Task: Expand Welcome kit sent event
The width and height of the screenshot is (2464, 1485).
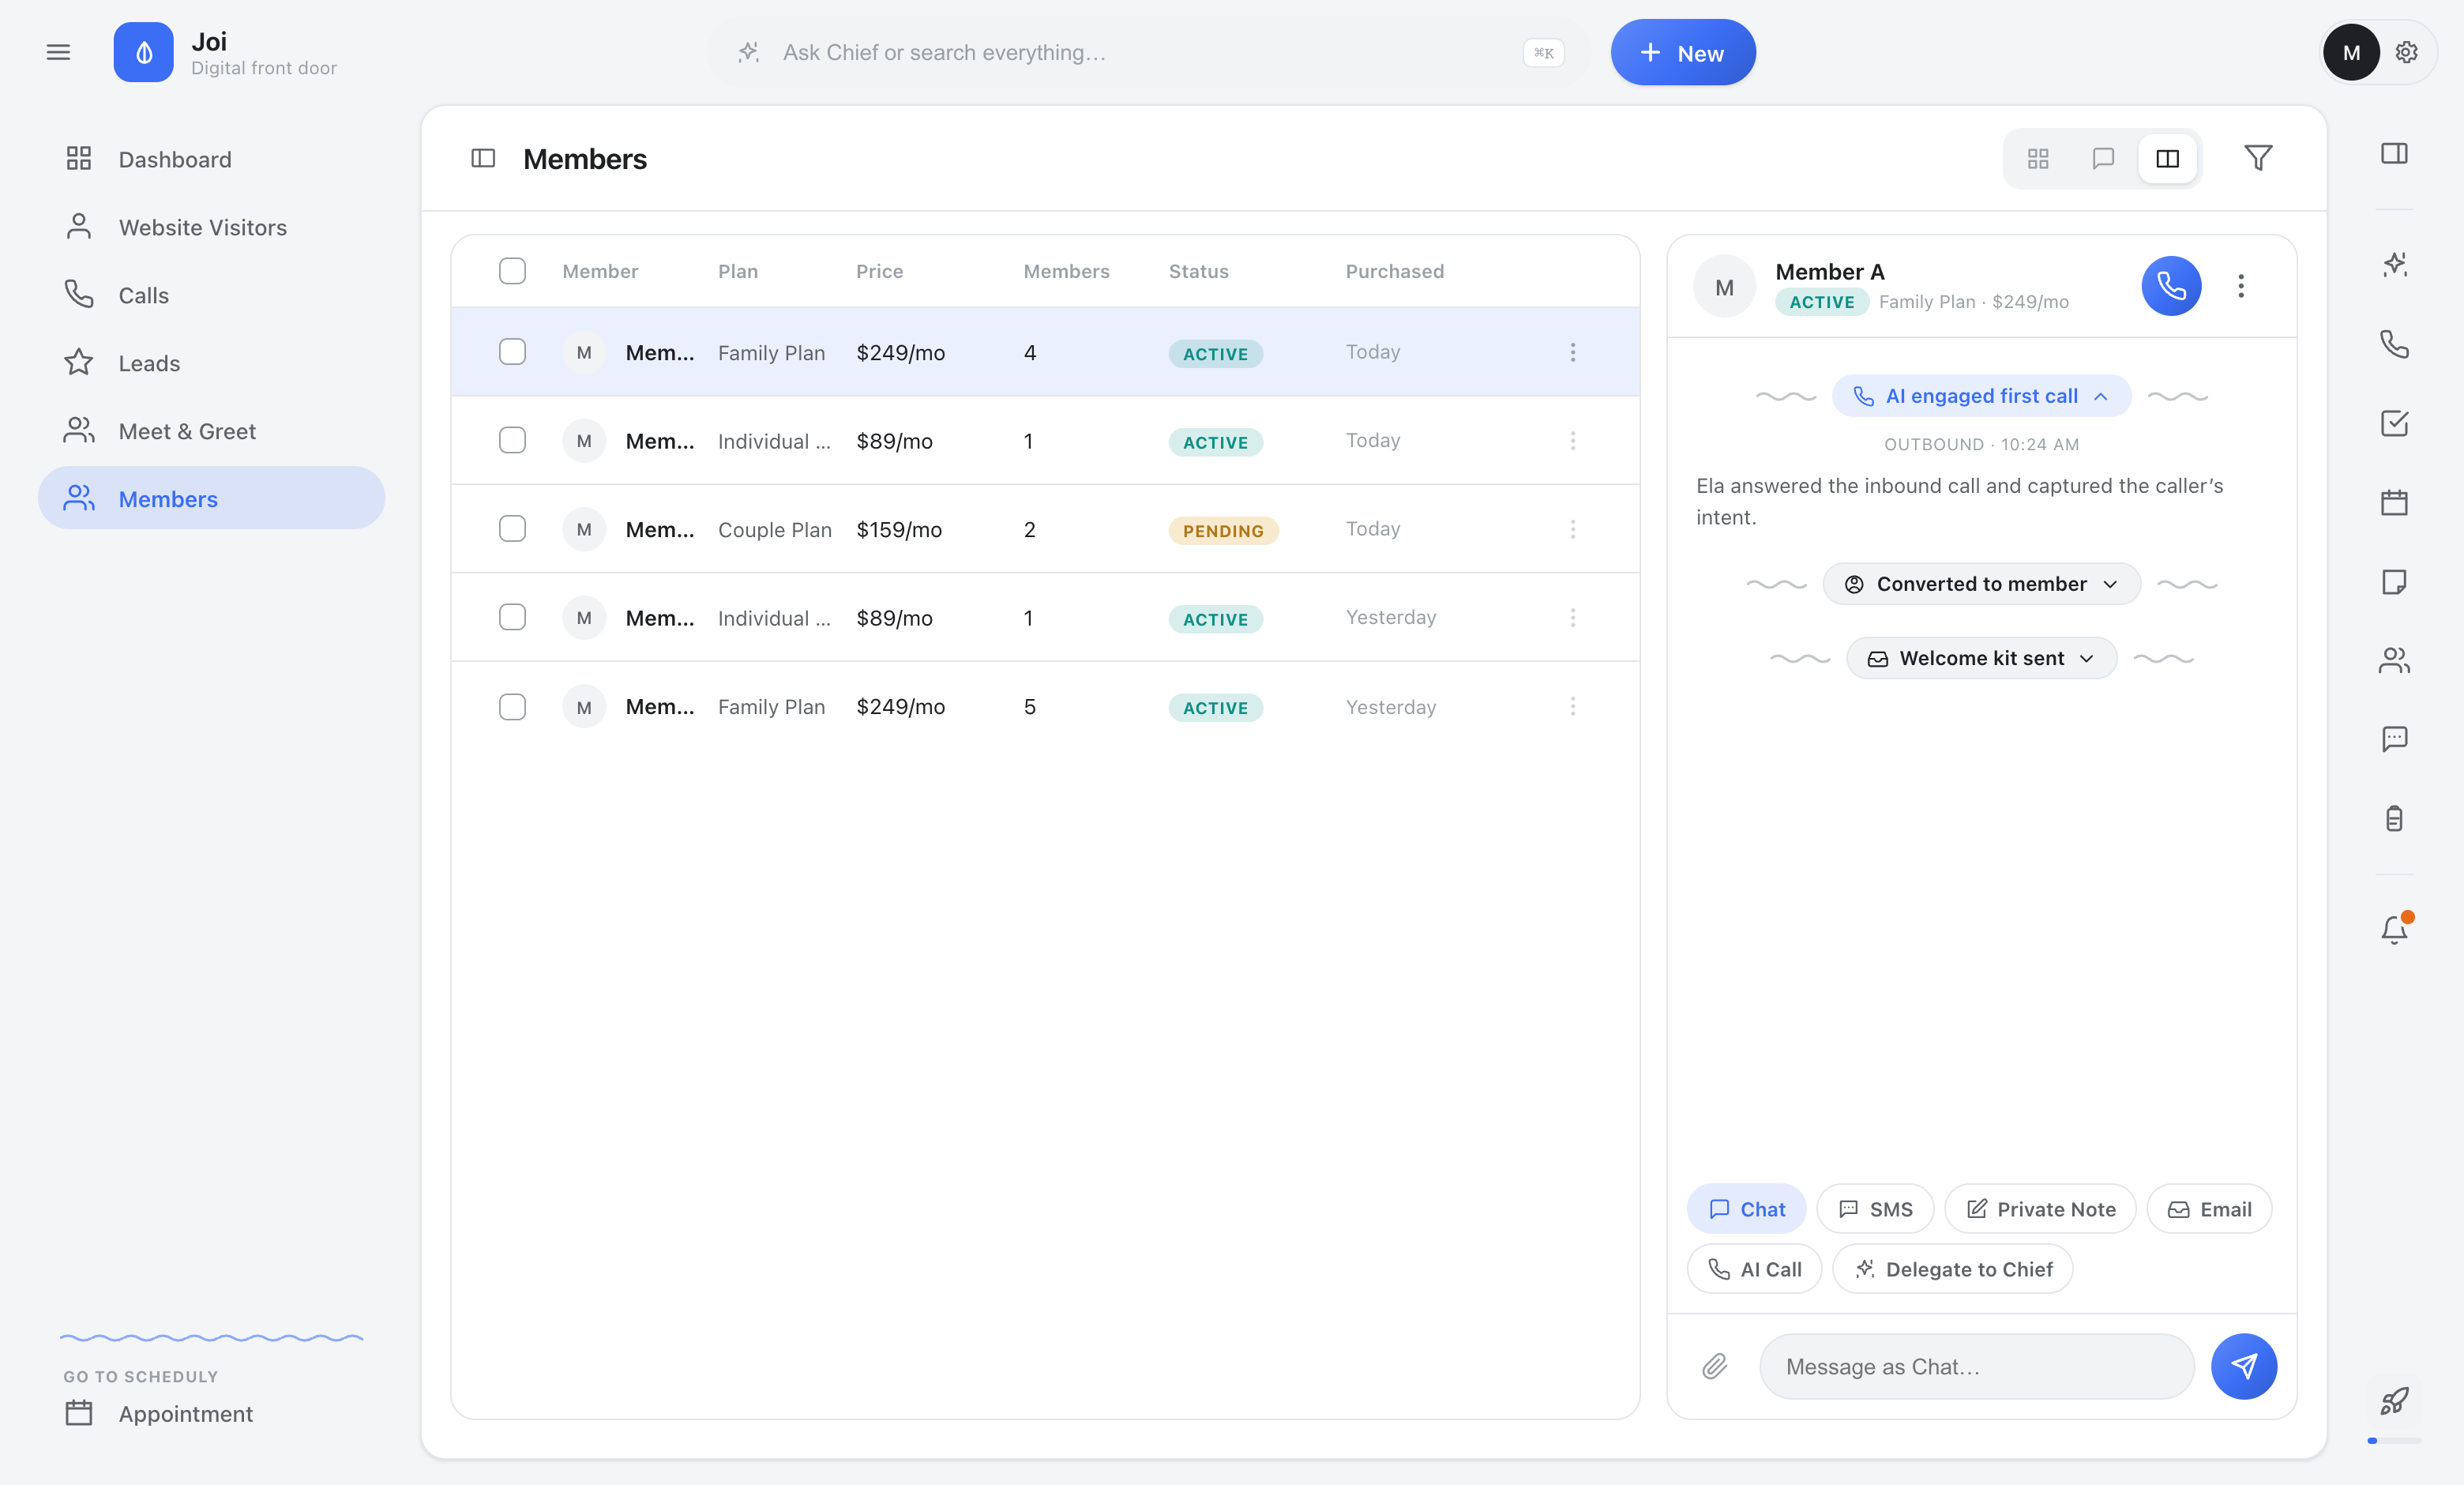Action: [x=1981, y=658]
